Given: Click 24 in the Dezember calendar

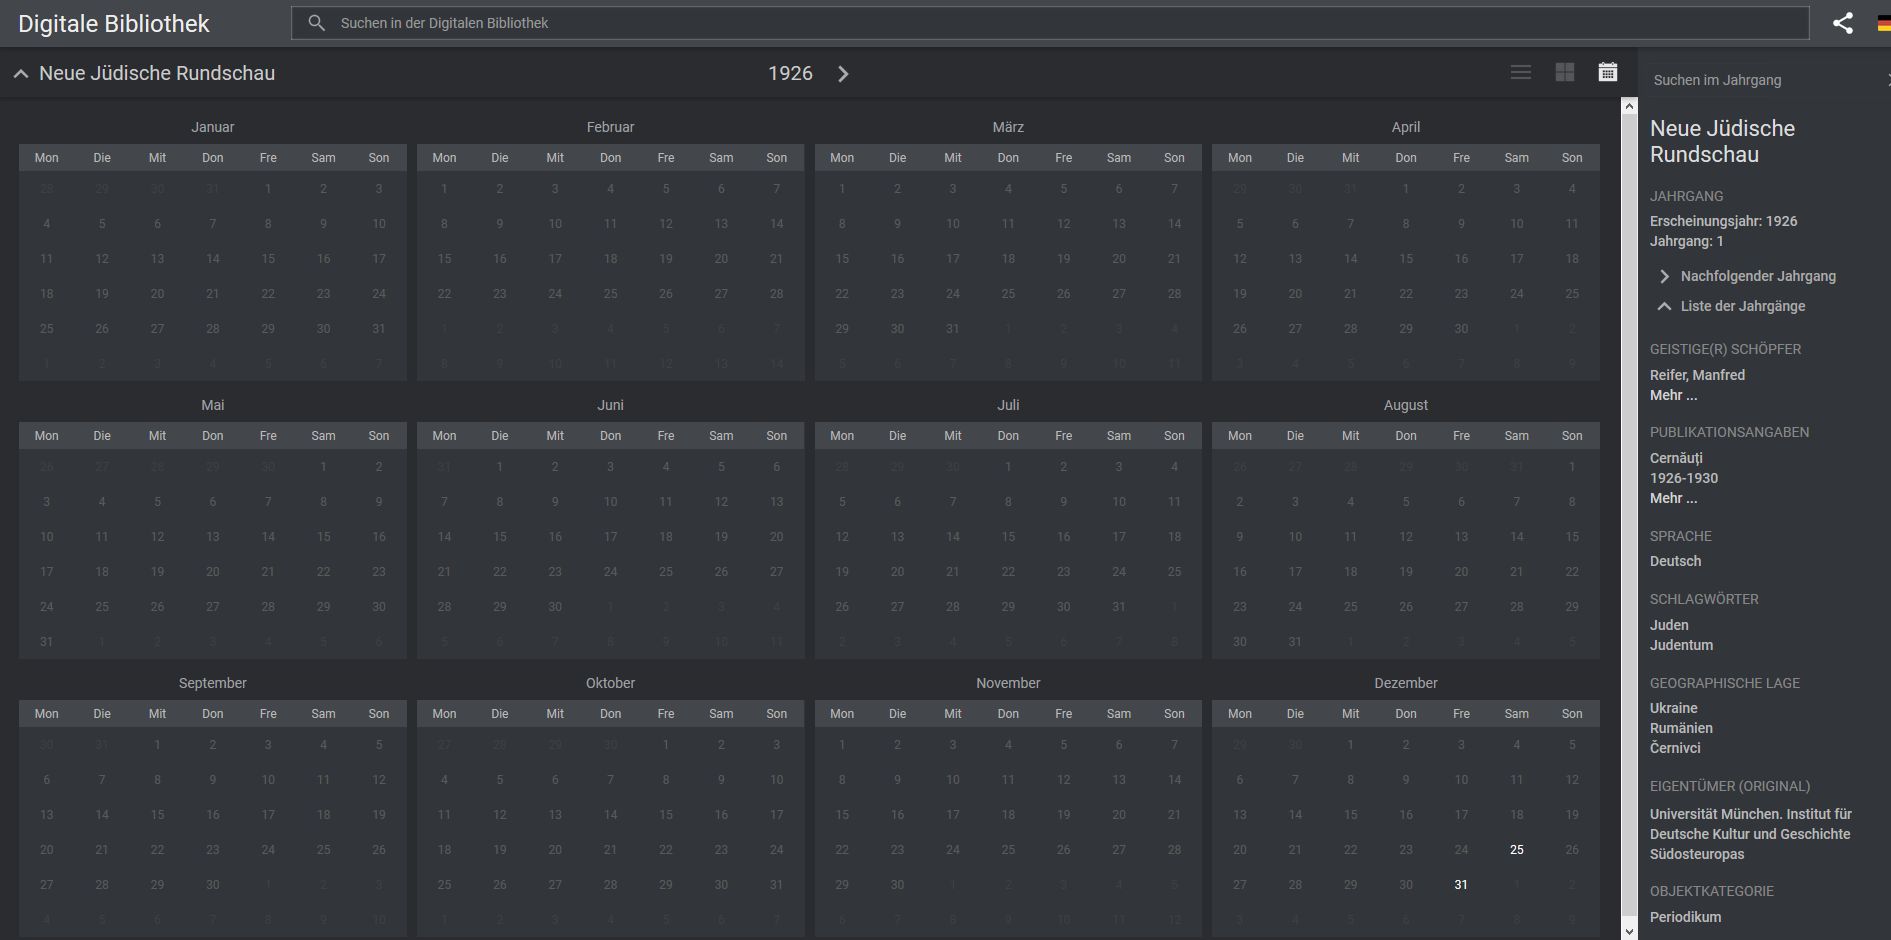Looking at the screenshot, I should tap(1461, 850).
